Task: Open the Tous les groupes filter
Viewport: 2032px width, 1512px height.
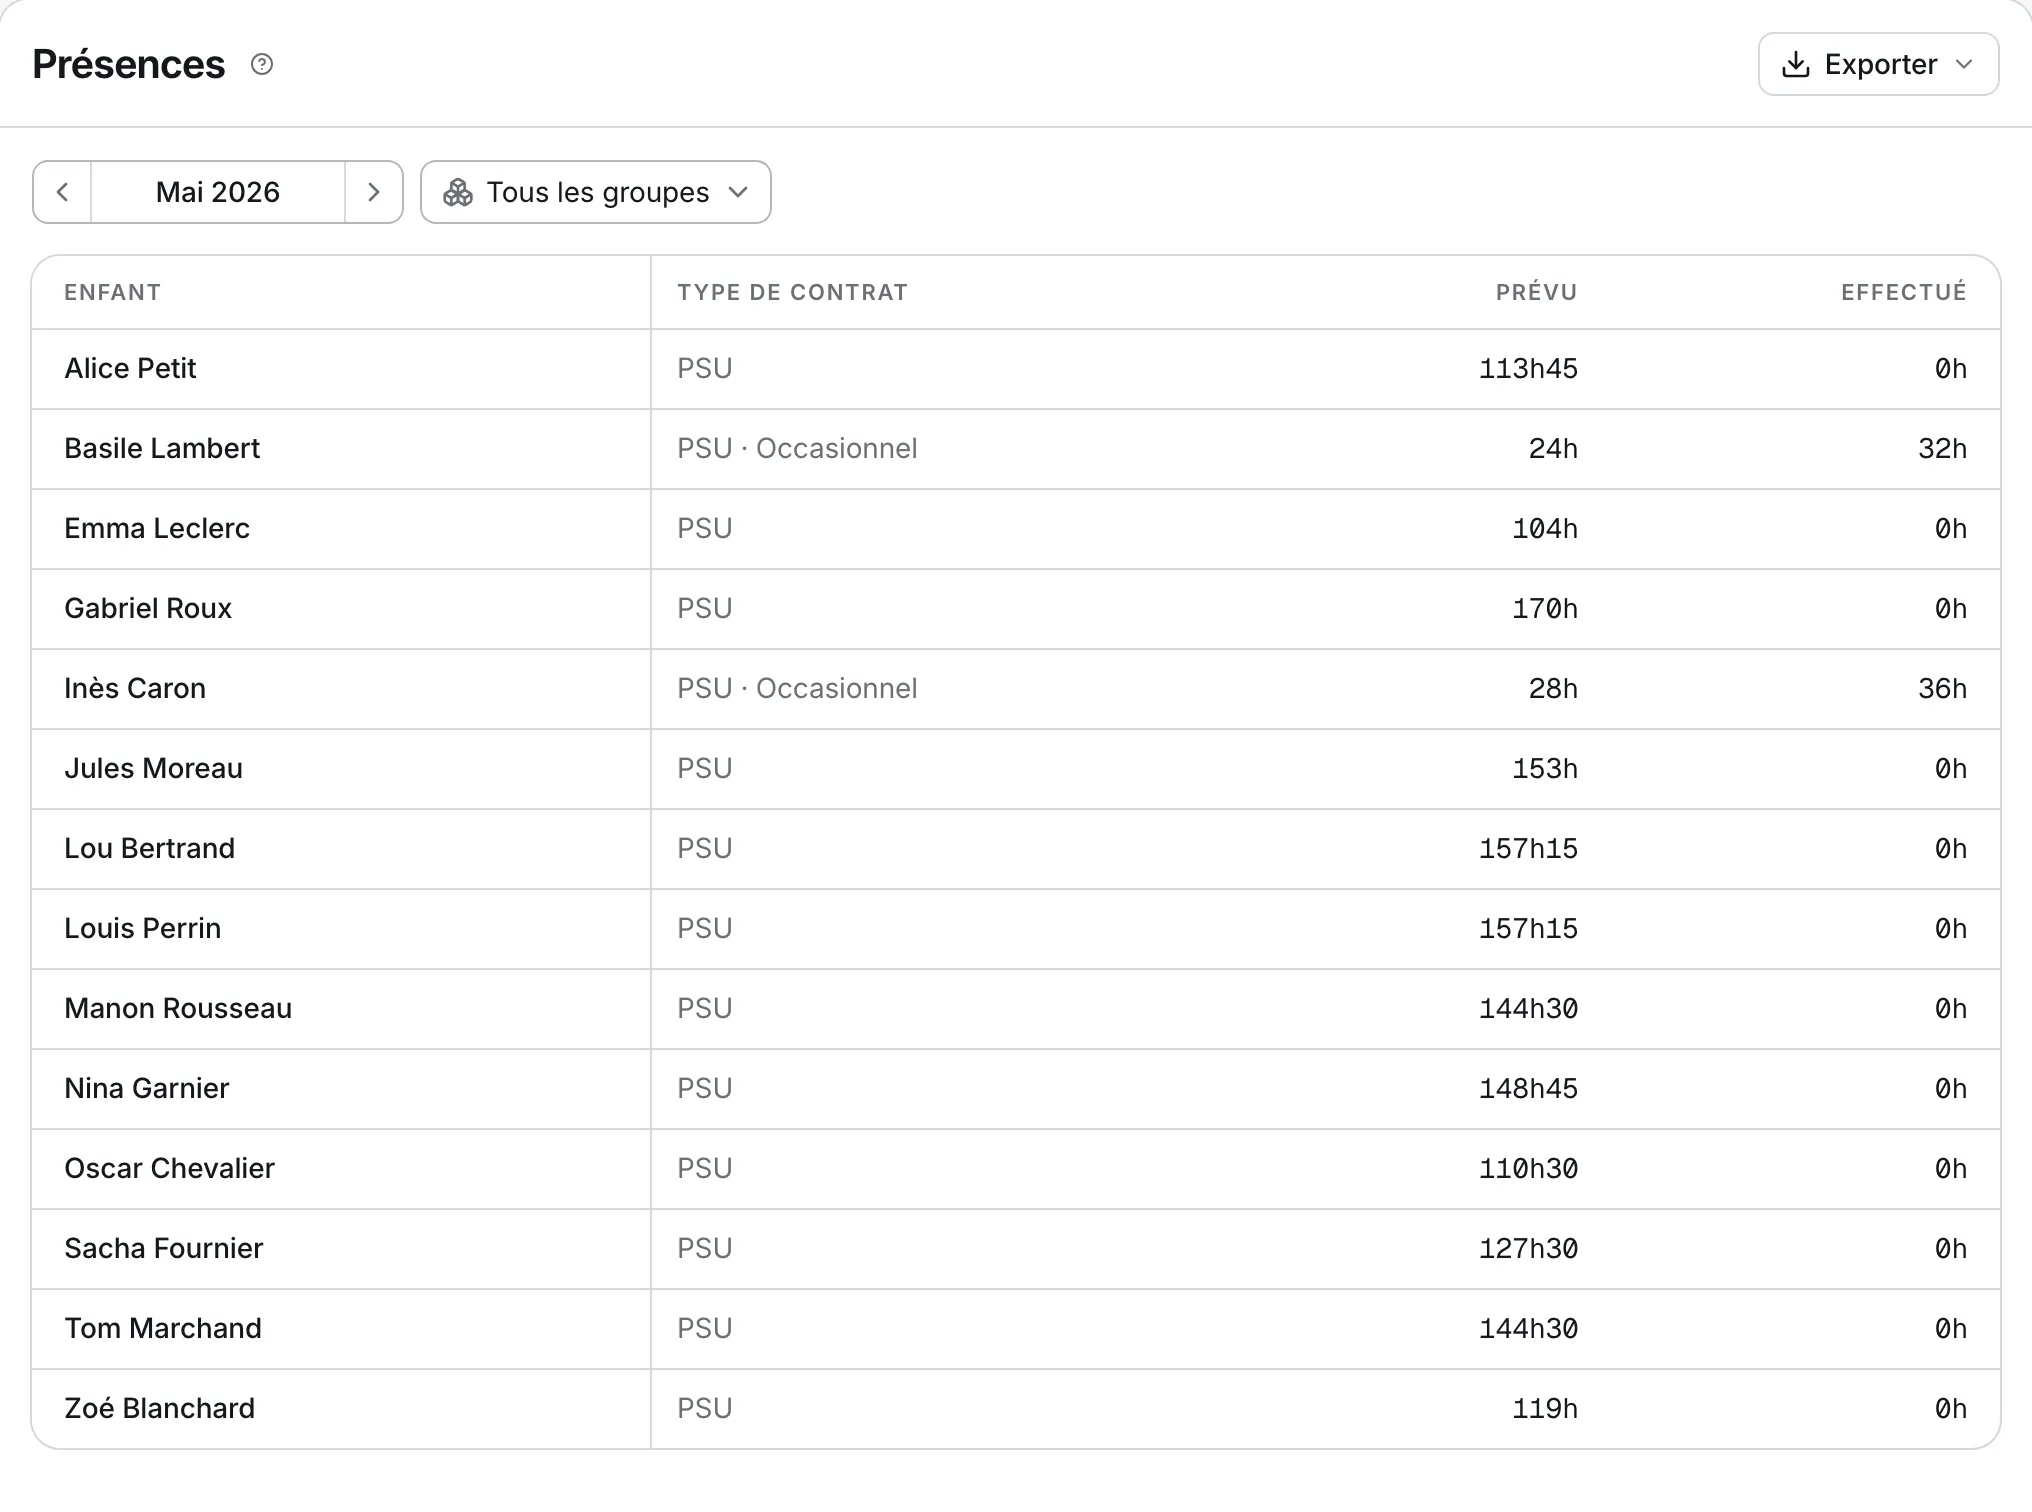Action: coord(596,192)
